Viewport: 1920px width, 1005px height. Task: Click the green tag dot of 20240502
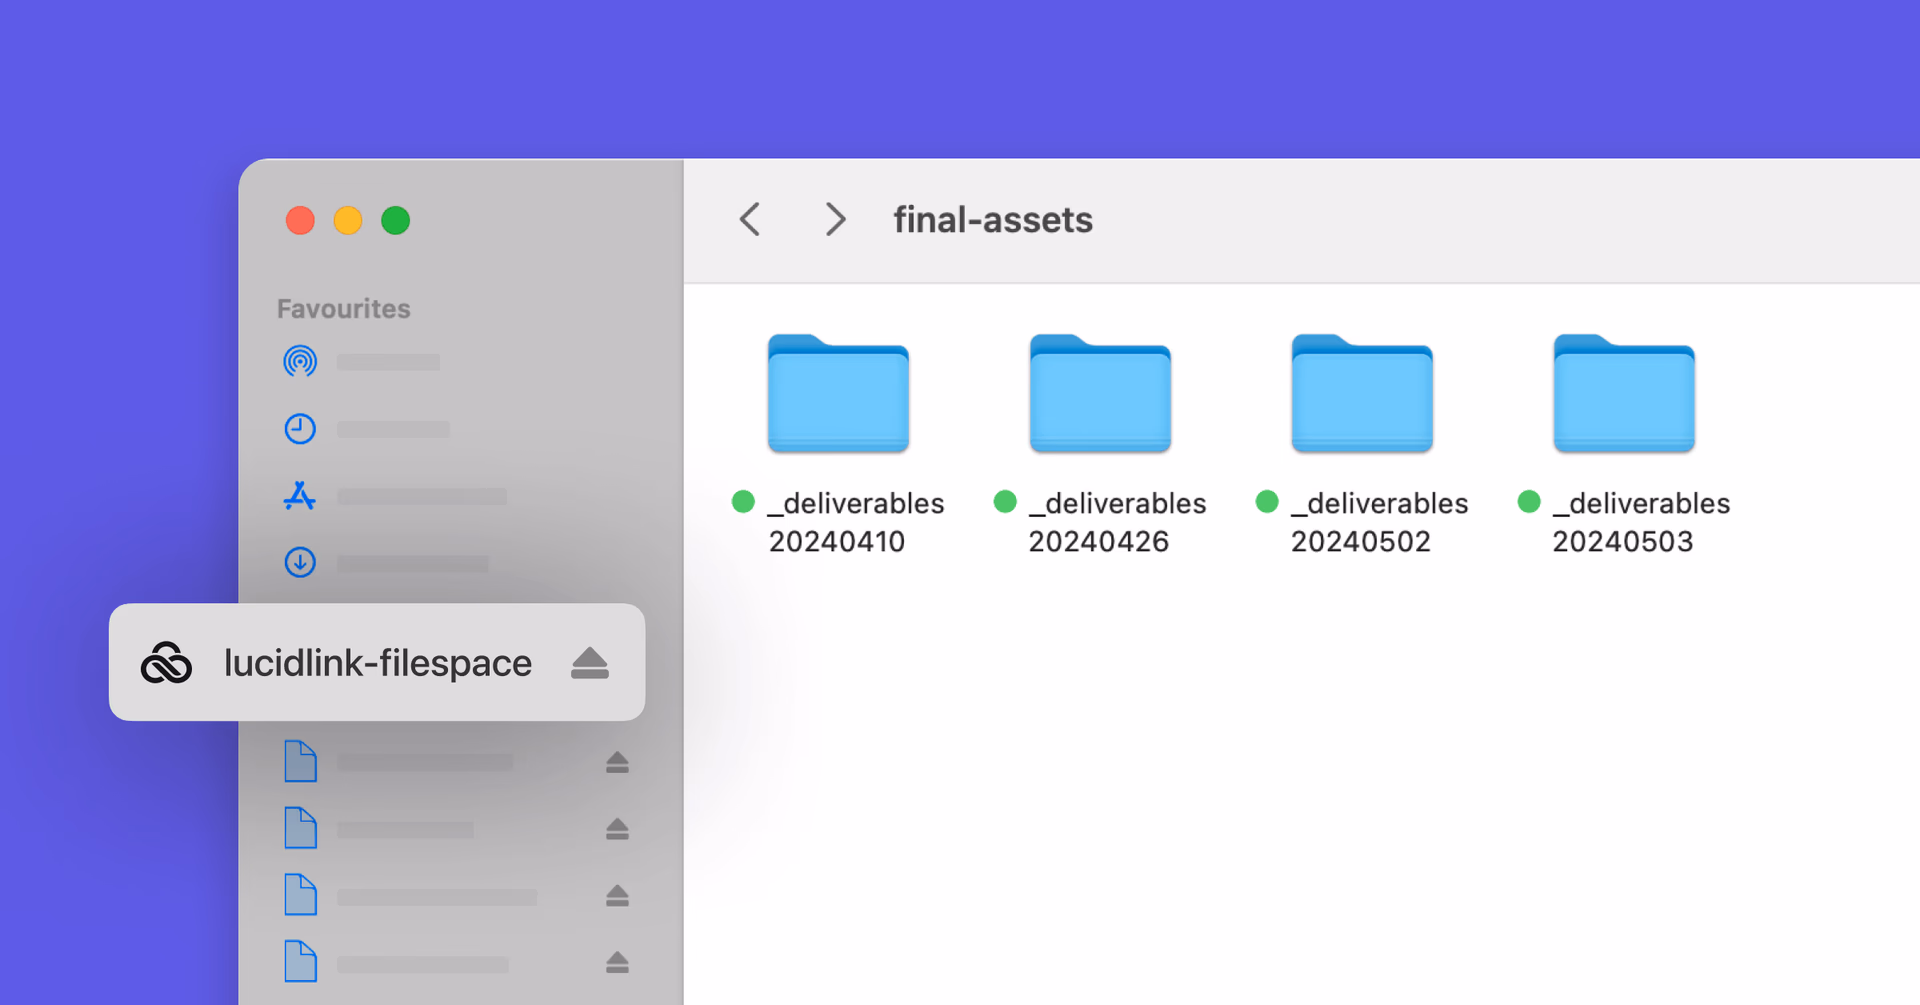(1267, 502)
